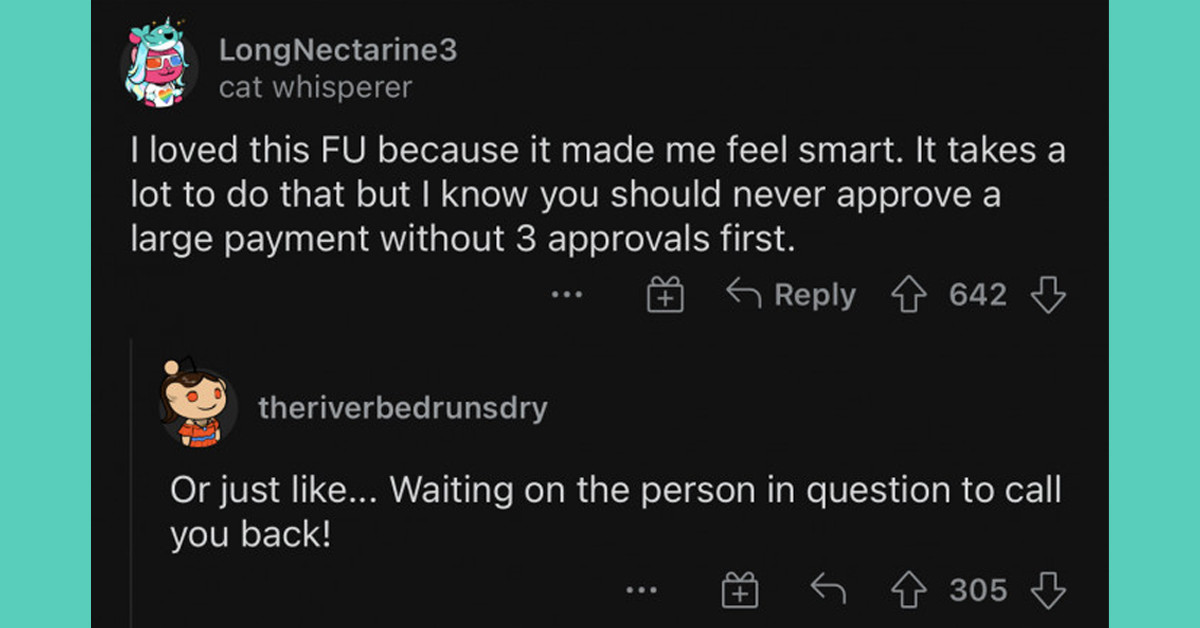View LongNectarine3's avatar
This screenshot has width=1200, height=628.
[159, 66]
